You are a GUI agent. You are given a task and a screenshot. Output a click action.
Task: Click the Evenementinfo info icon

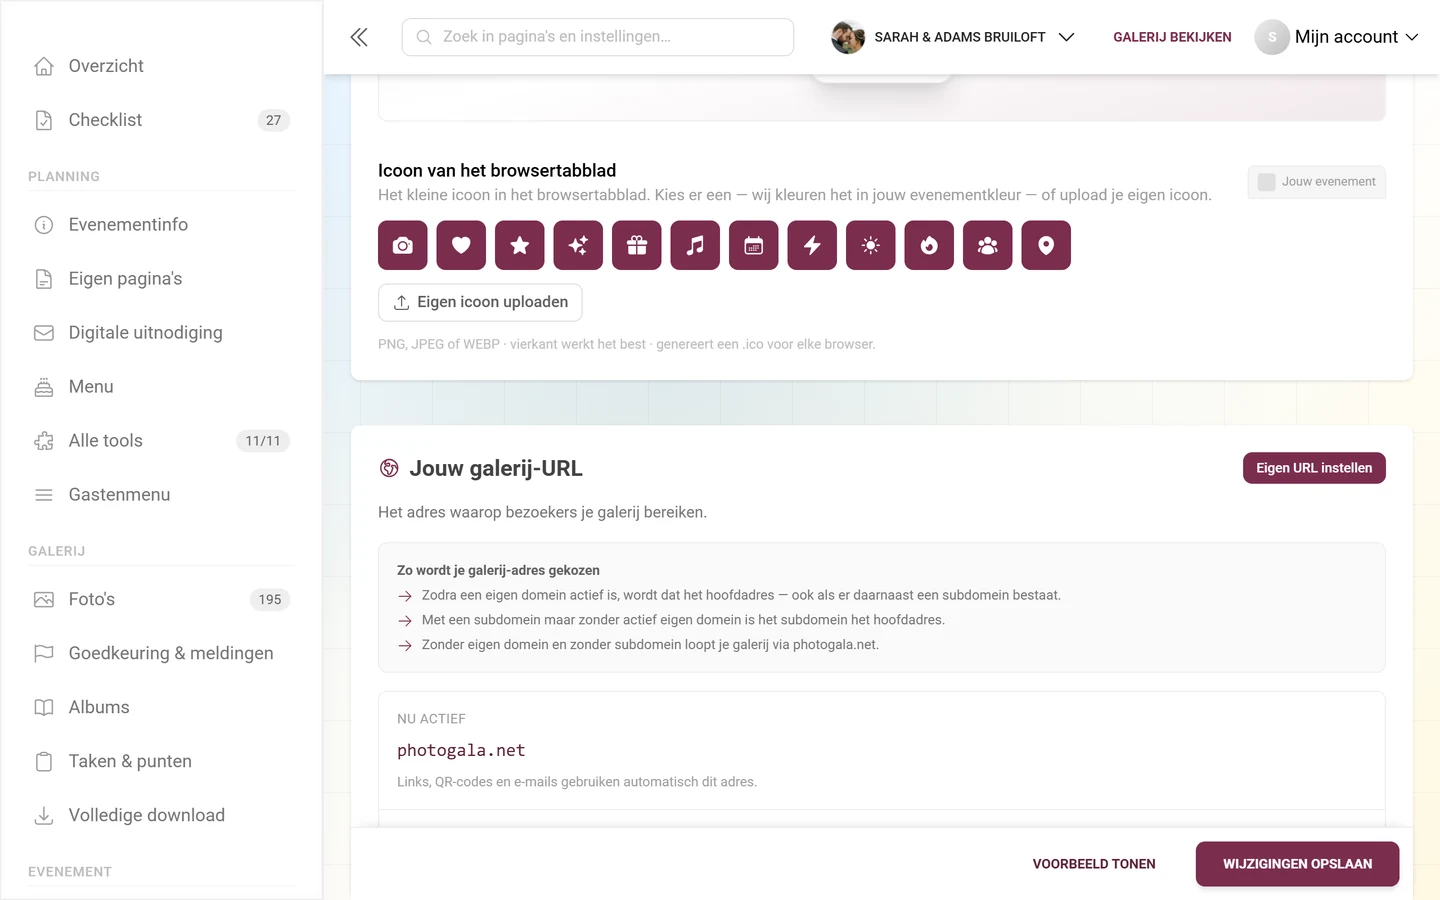[x=44, y=225]
